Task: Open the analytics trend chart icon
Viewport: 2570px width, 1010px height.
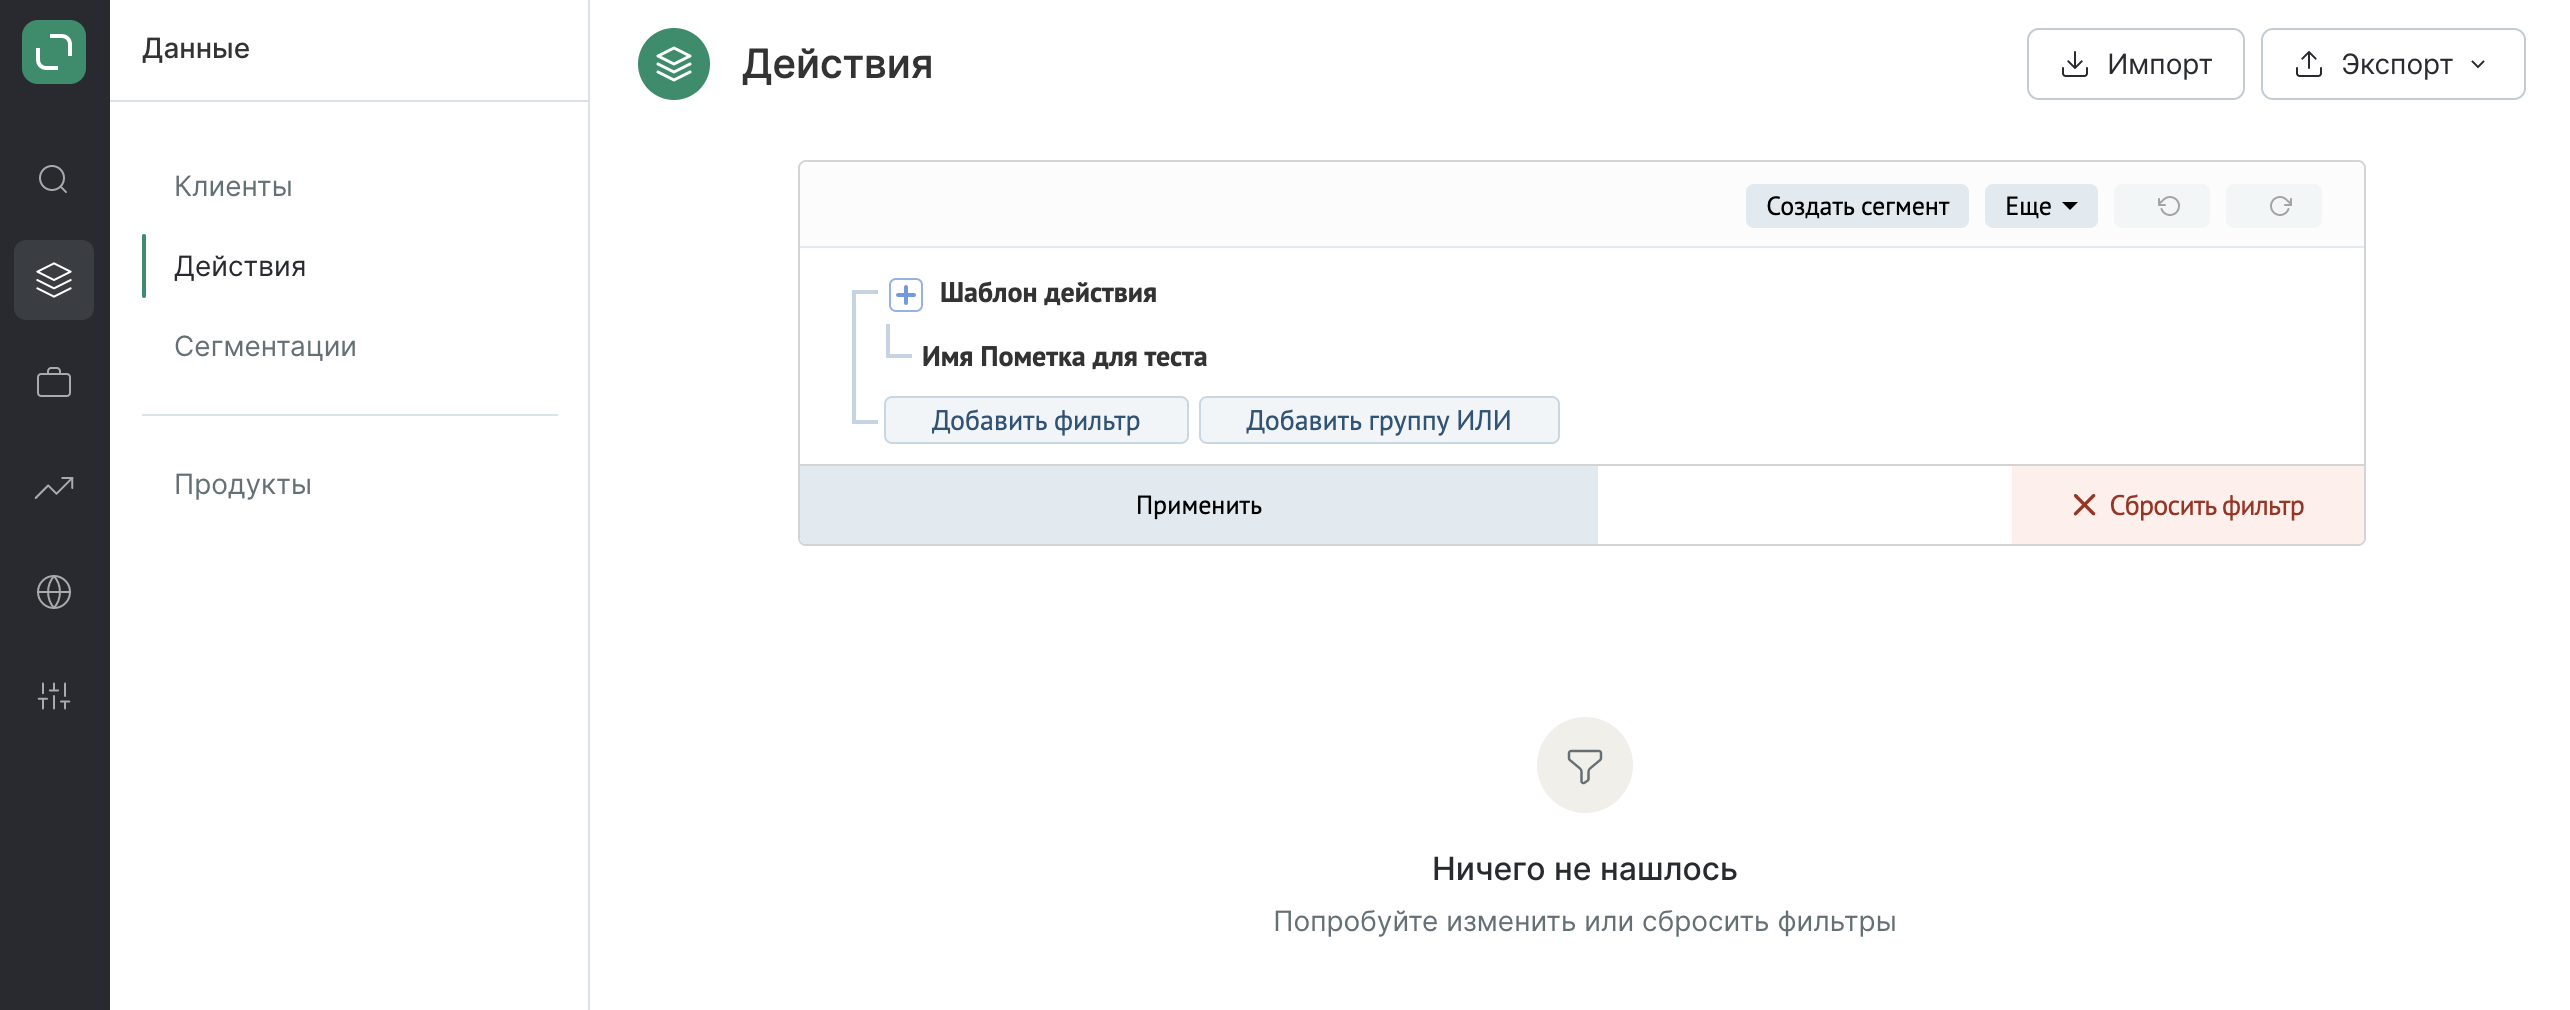Action: tap(54, 487)
